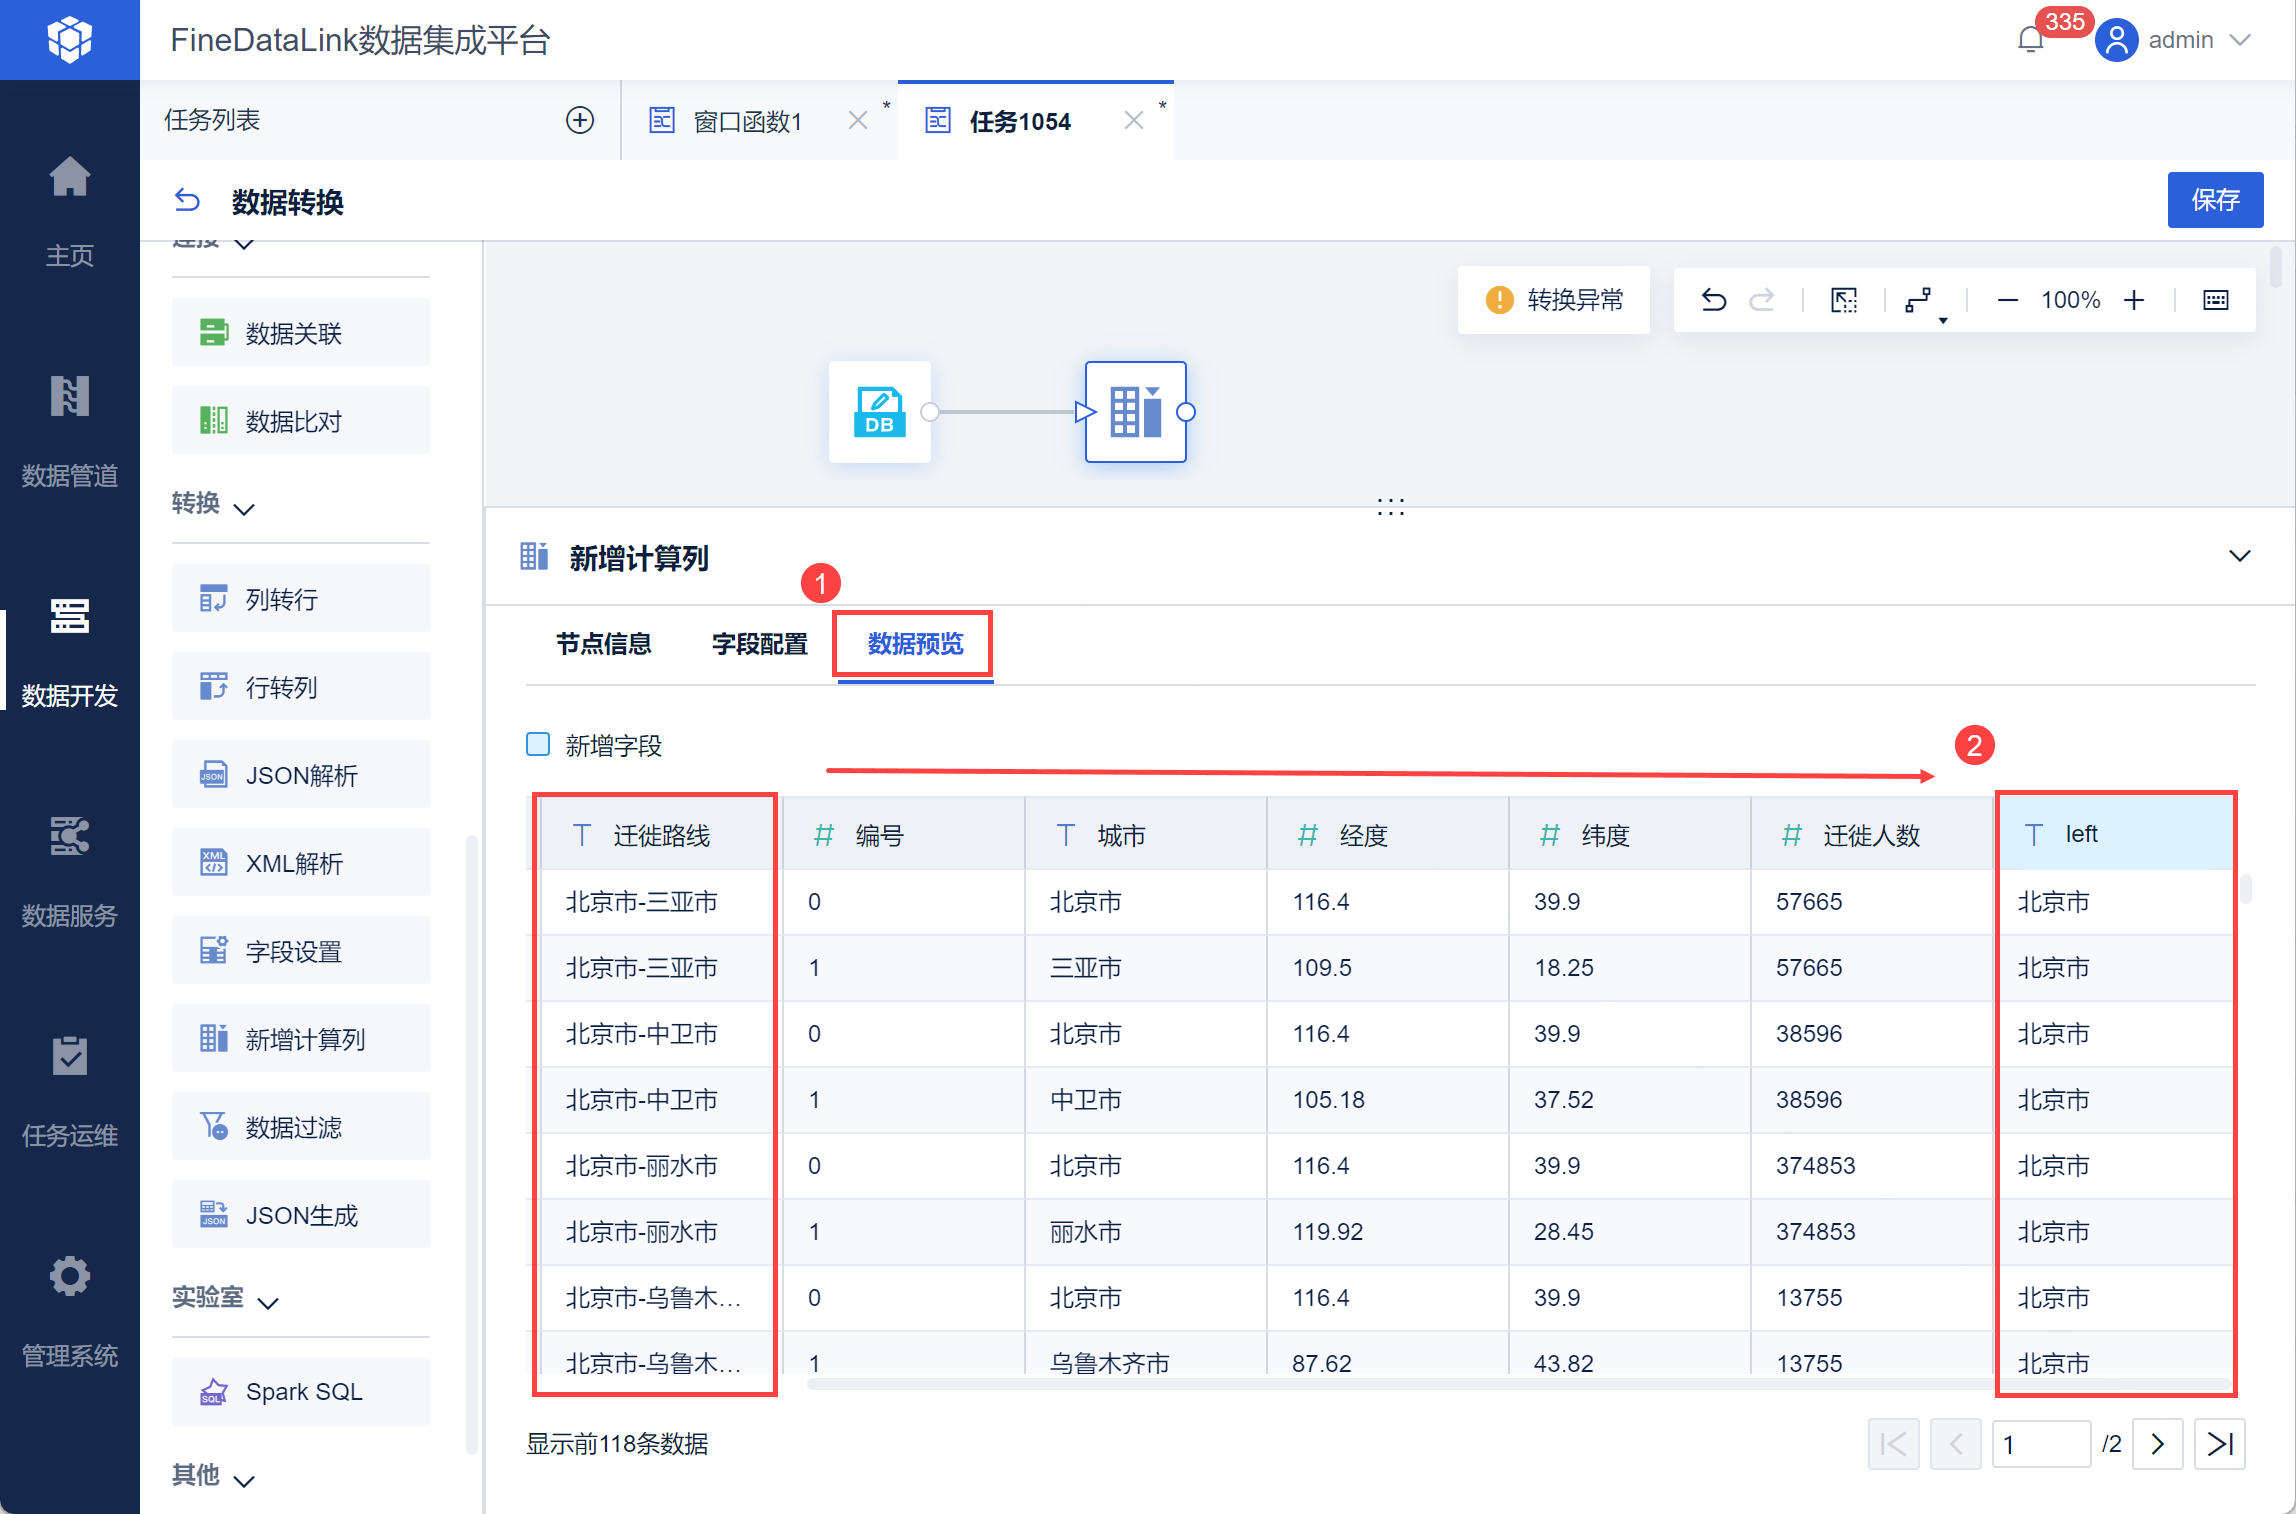
Task: Select the new calculated column node
Action: [x=1135, y=412]
